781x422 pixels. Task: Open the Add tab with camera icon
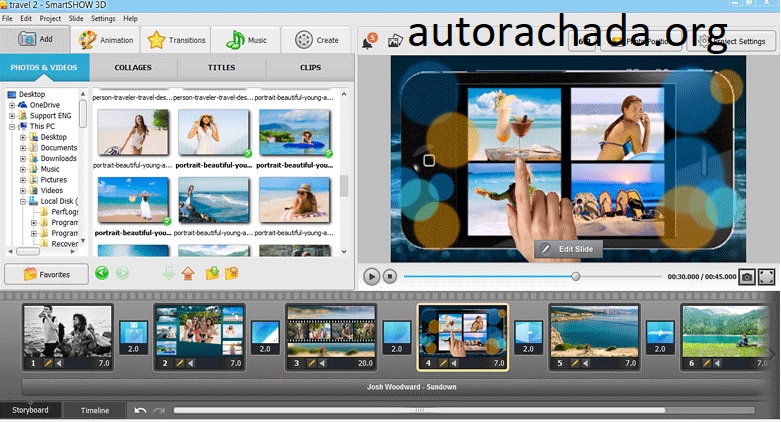coord(35,39)
